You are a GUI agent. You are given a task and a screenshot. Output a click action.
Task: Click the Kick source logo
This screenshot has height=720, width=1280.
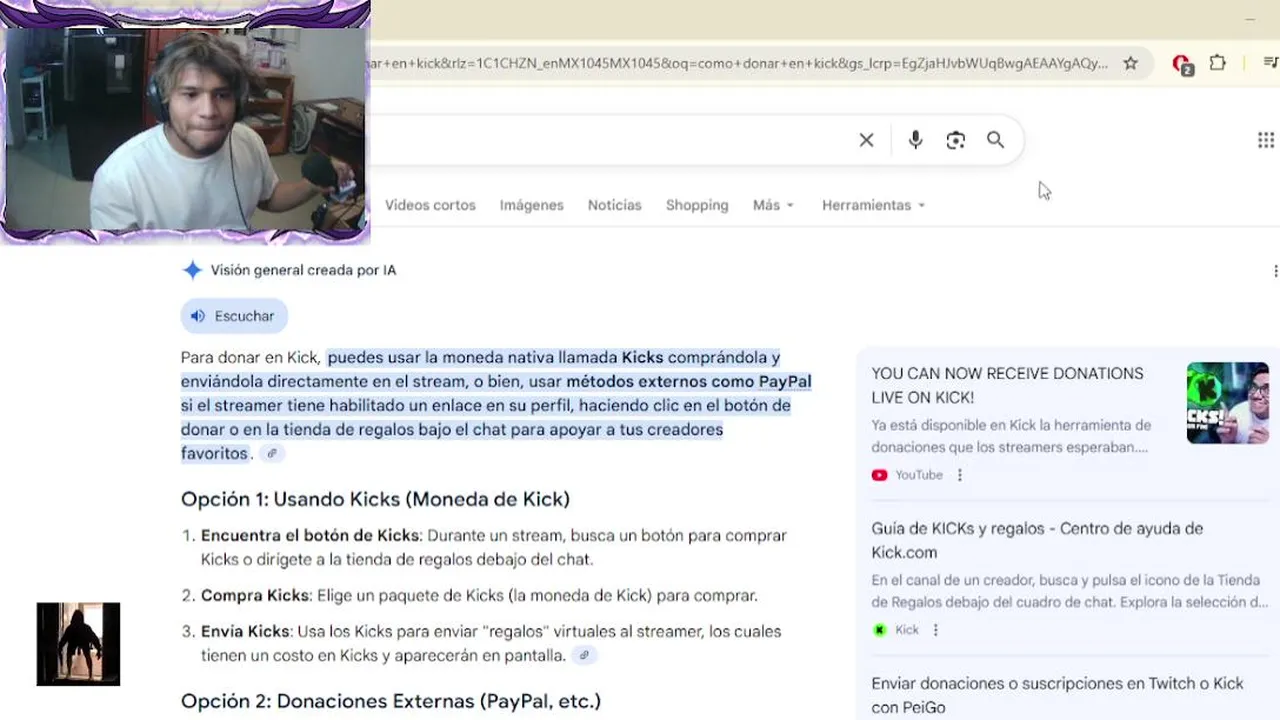[879, 630]
